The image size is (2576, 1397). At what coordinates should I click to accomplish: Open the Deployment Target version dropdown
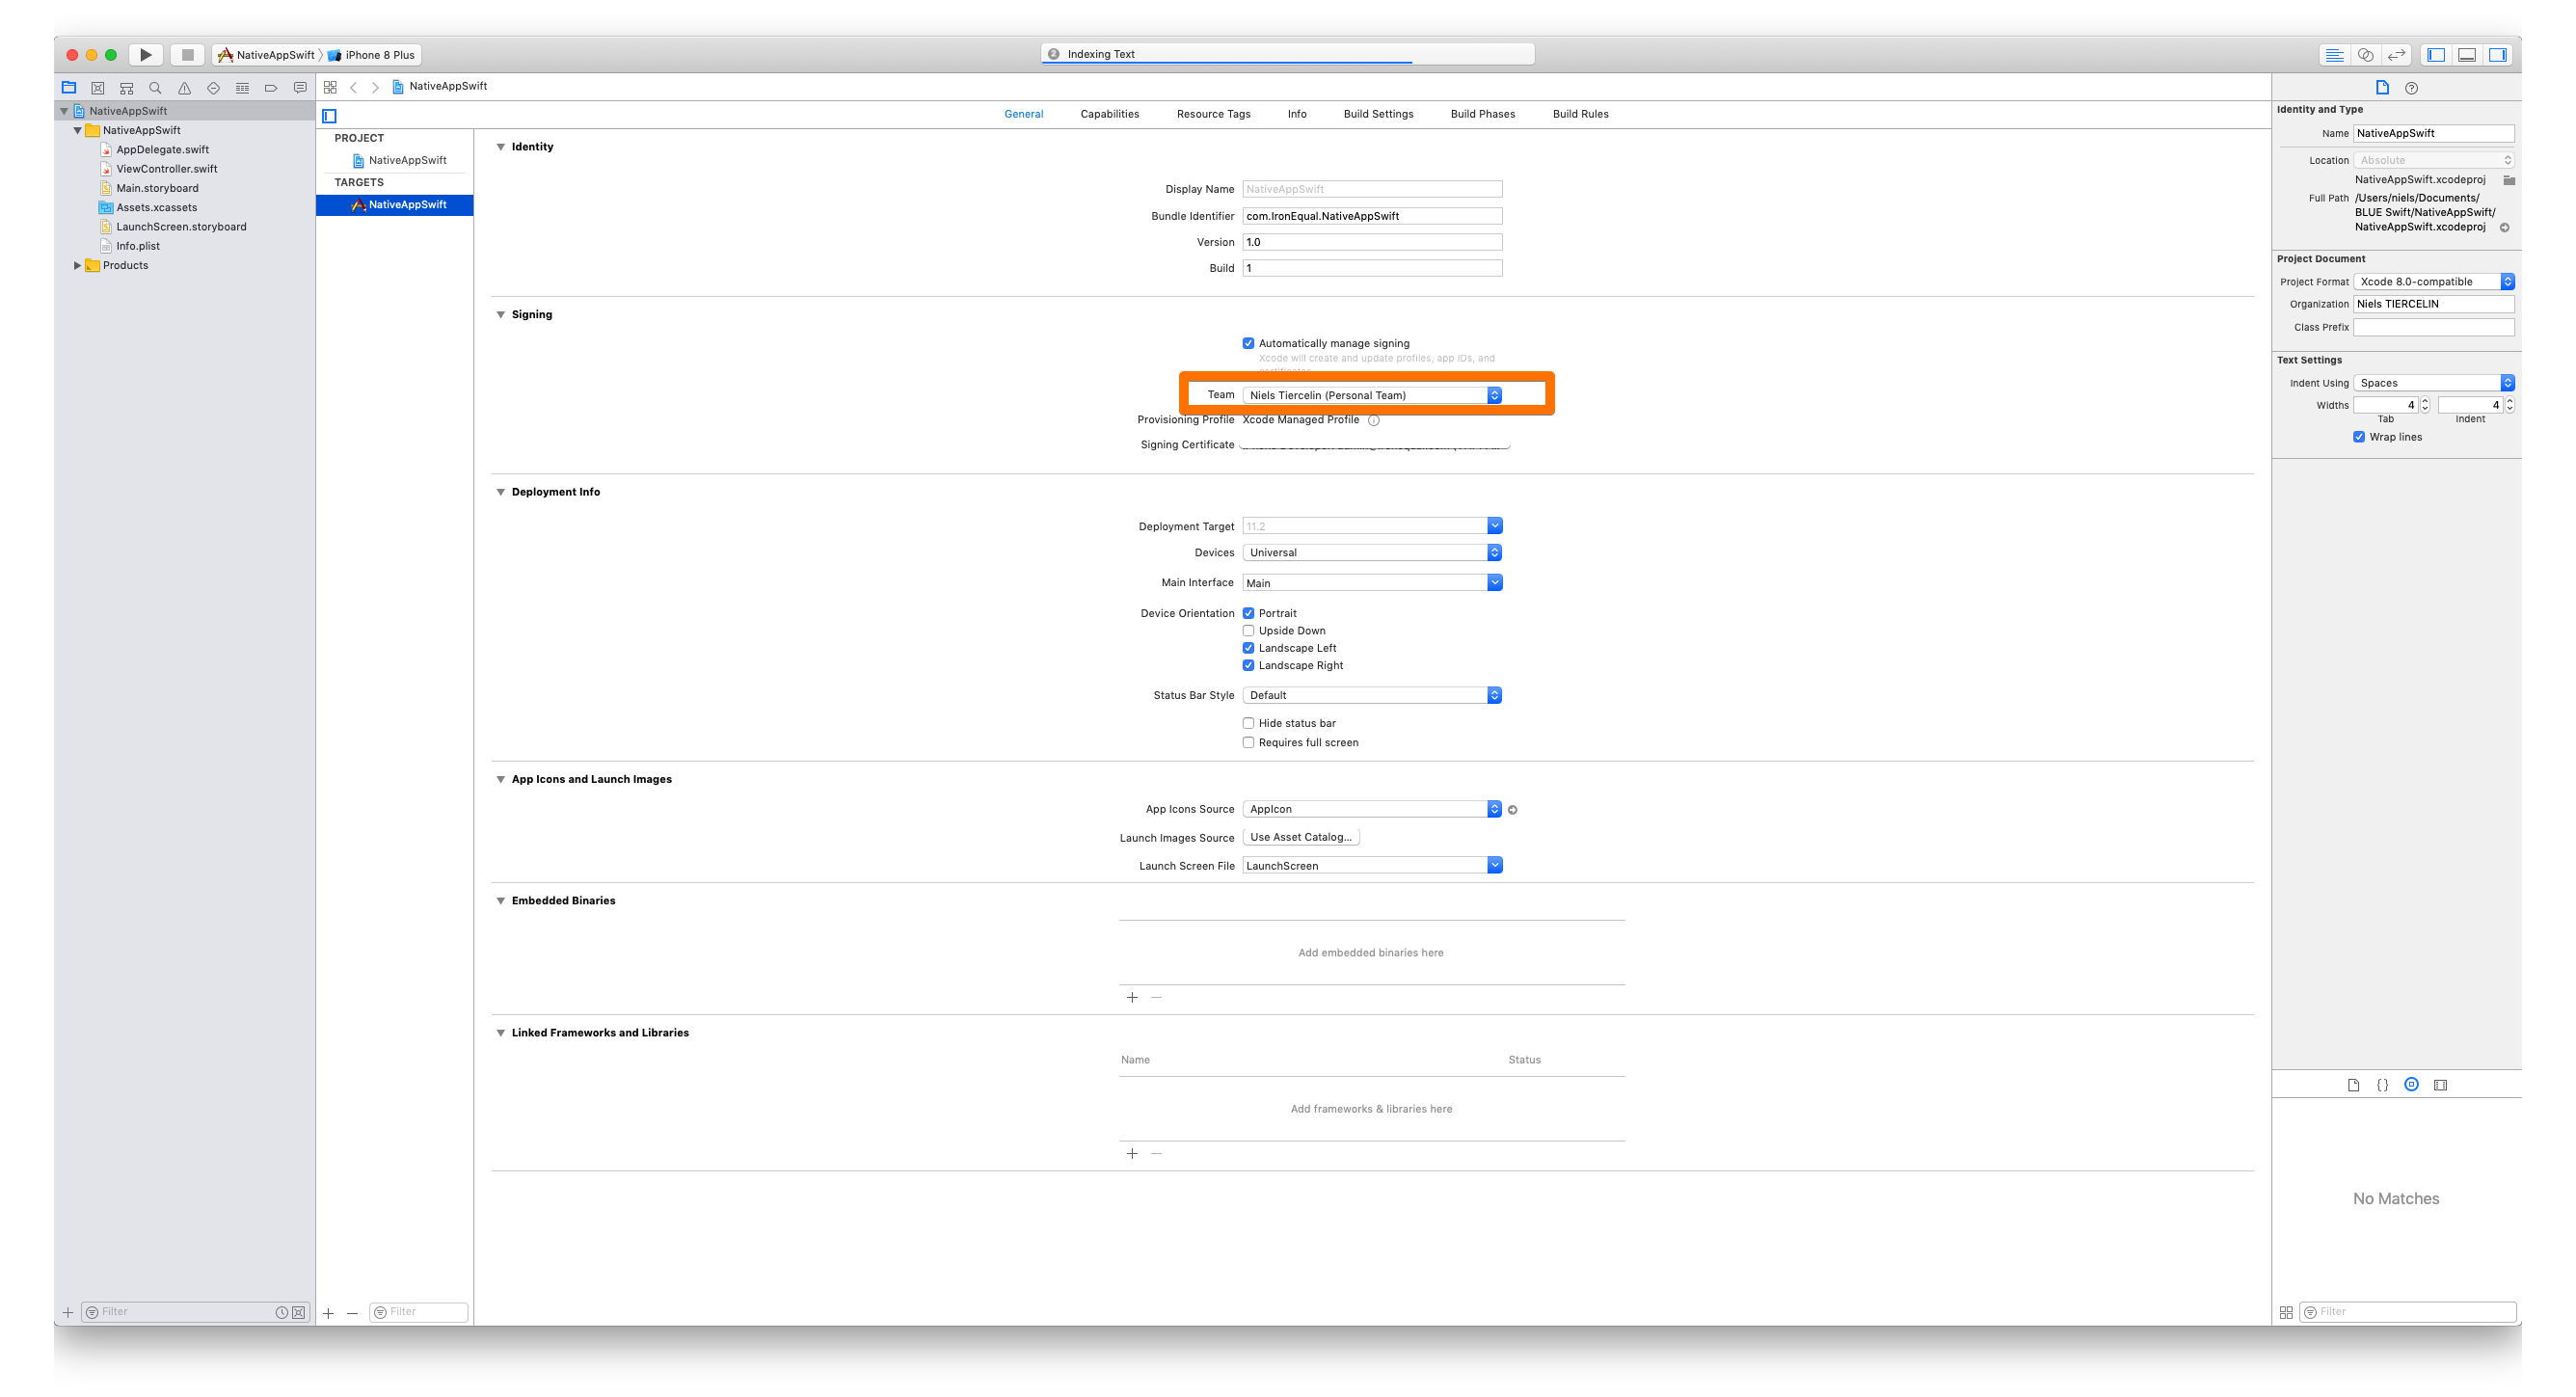click(1494, 524)
